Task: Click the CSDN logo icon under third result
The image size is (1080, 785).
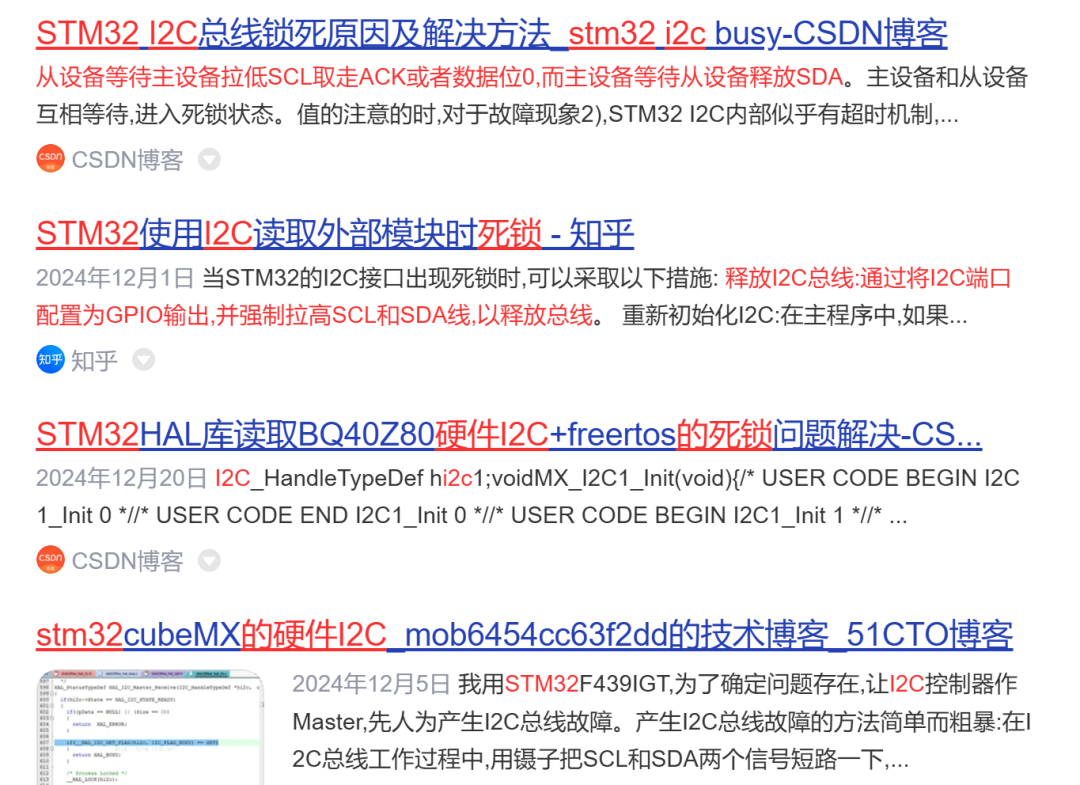Action: [50, 560]
